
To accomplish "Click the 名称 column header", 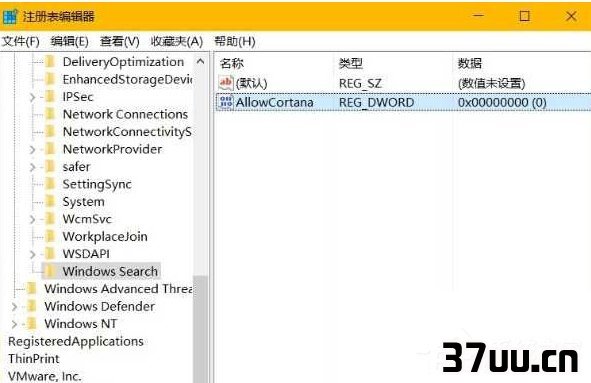I will click(232, 63).
